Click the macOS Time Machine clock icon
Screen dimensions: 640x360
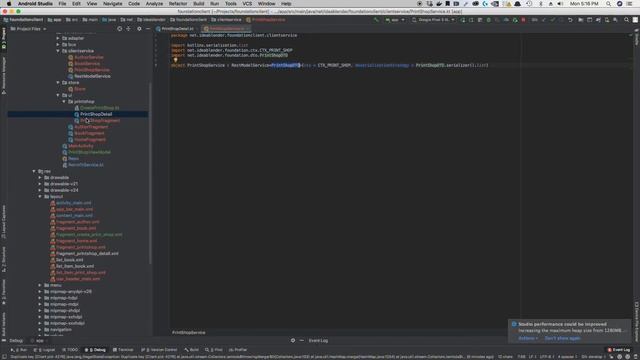click(529, 4)
